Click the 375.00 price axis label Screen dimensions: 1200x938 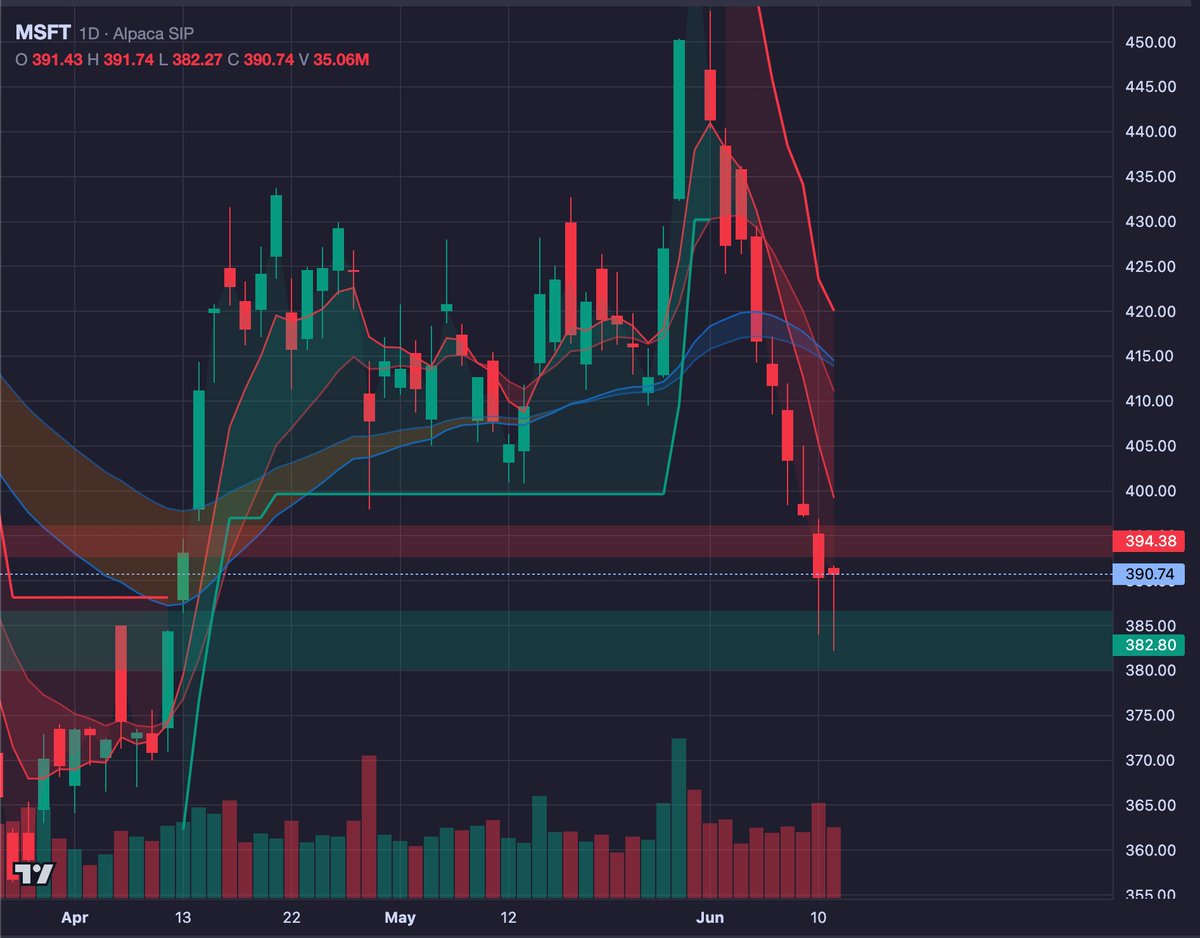pyautogui.click(x=1149, y=715)
